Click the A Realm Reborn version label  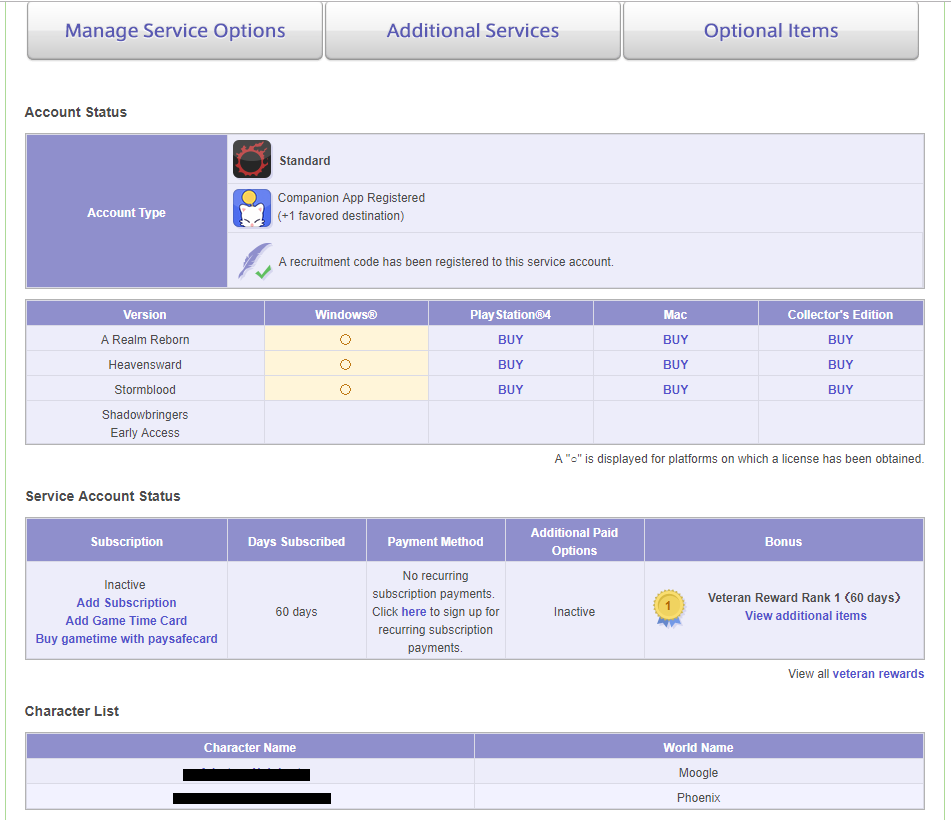point(145,340)
